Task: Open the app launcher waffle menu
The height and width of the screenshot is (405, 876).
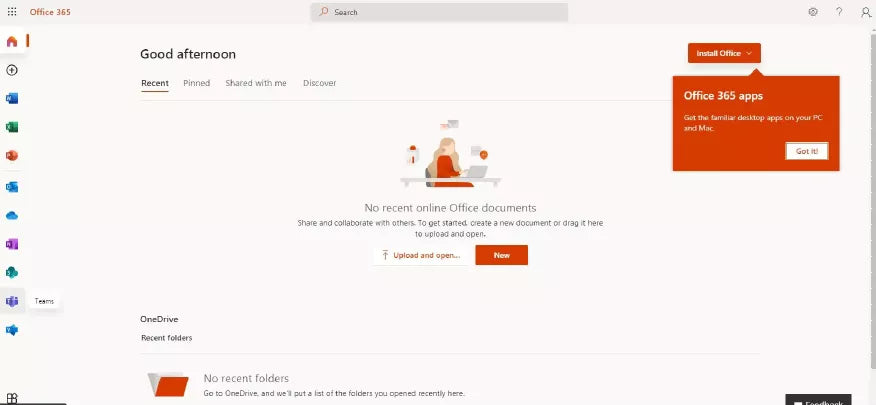Action: click(12, 12)
